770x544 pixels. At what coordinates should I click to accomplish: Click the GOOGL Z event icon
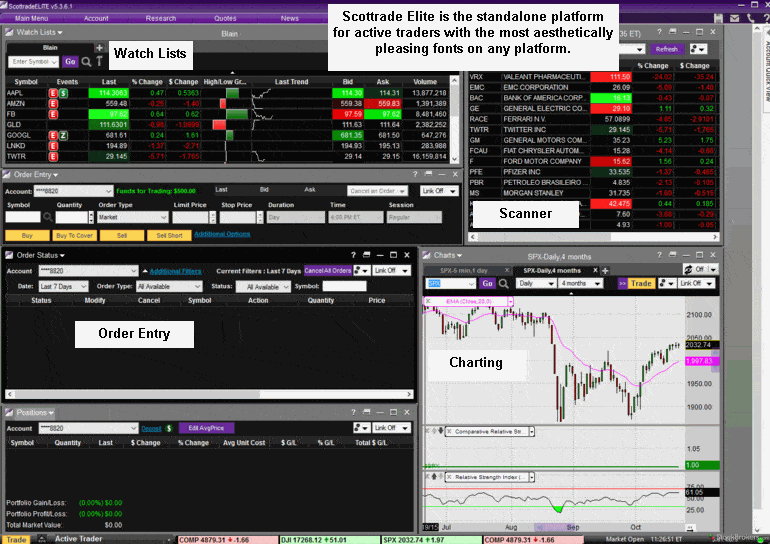coord(63,136)
